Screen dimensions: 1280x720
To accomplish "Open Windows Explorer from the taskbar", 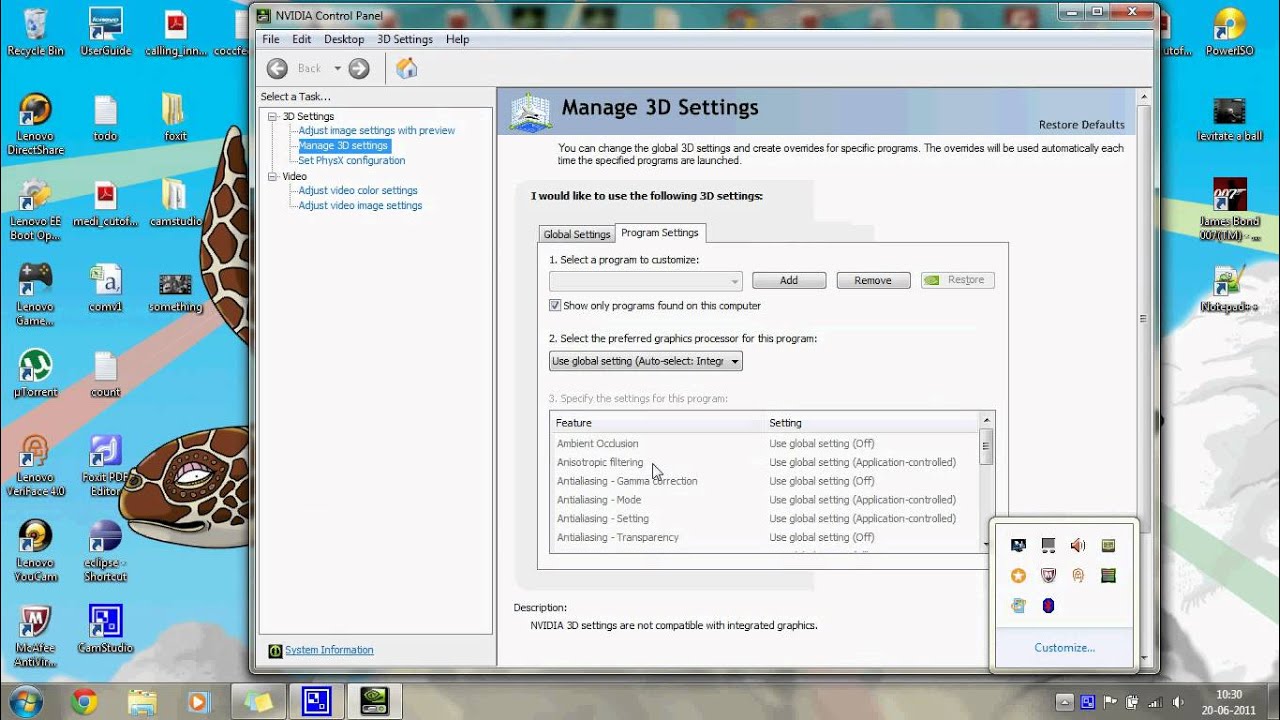I will (142, 702).
